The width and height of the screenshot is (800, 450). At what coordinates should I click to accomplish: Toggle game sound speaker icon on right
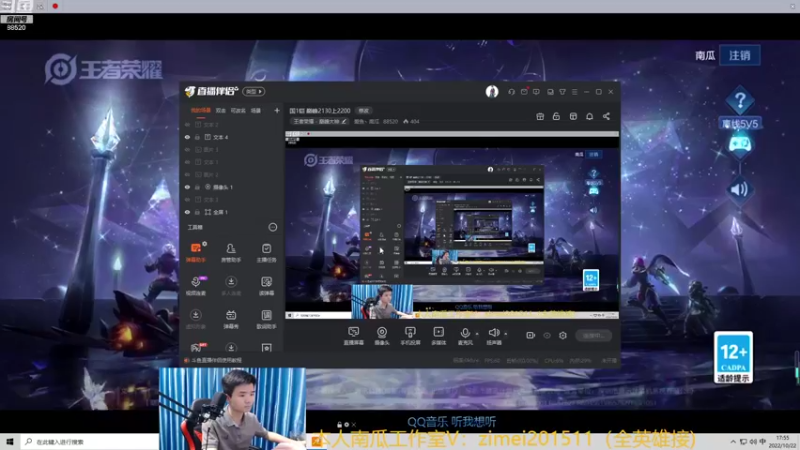739,189
